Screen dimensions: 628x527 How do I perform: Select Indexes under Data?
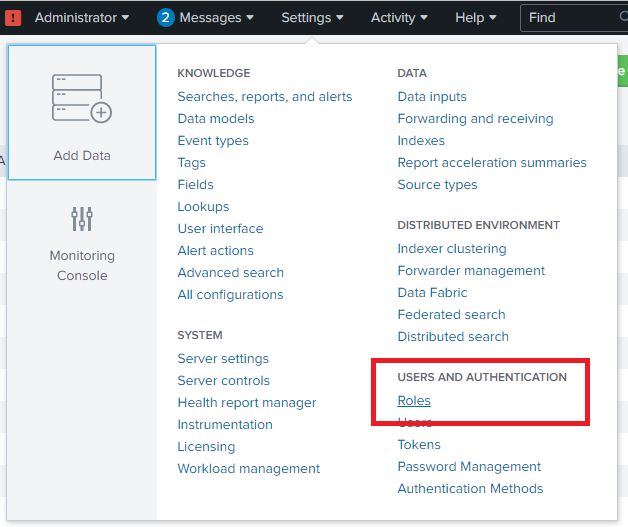pos(421,141)
